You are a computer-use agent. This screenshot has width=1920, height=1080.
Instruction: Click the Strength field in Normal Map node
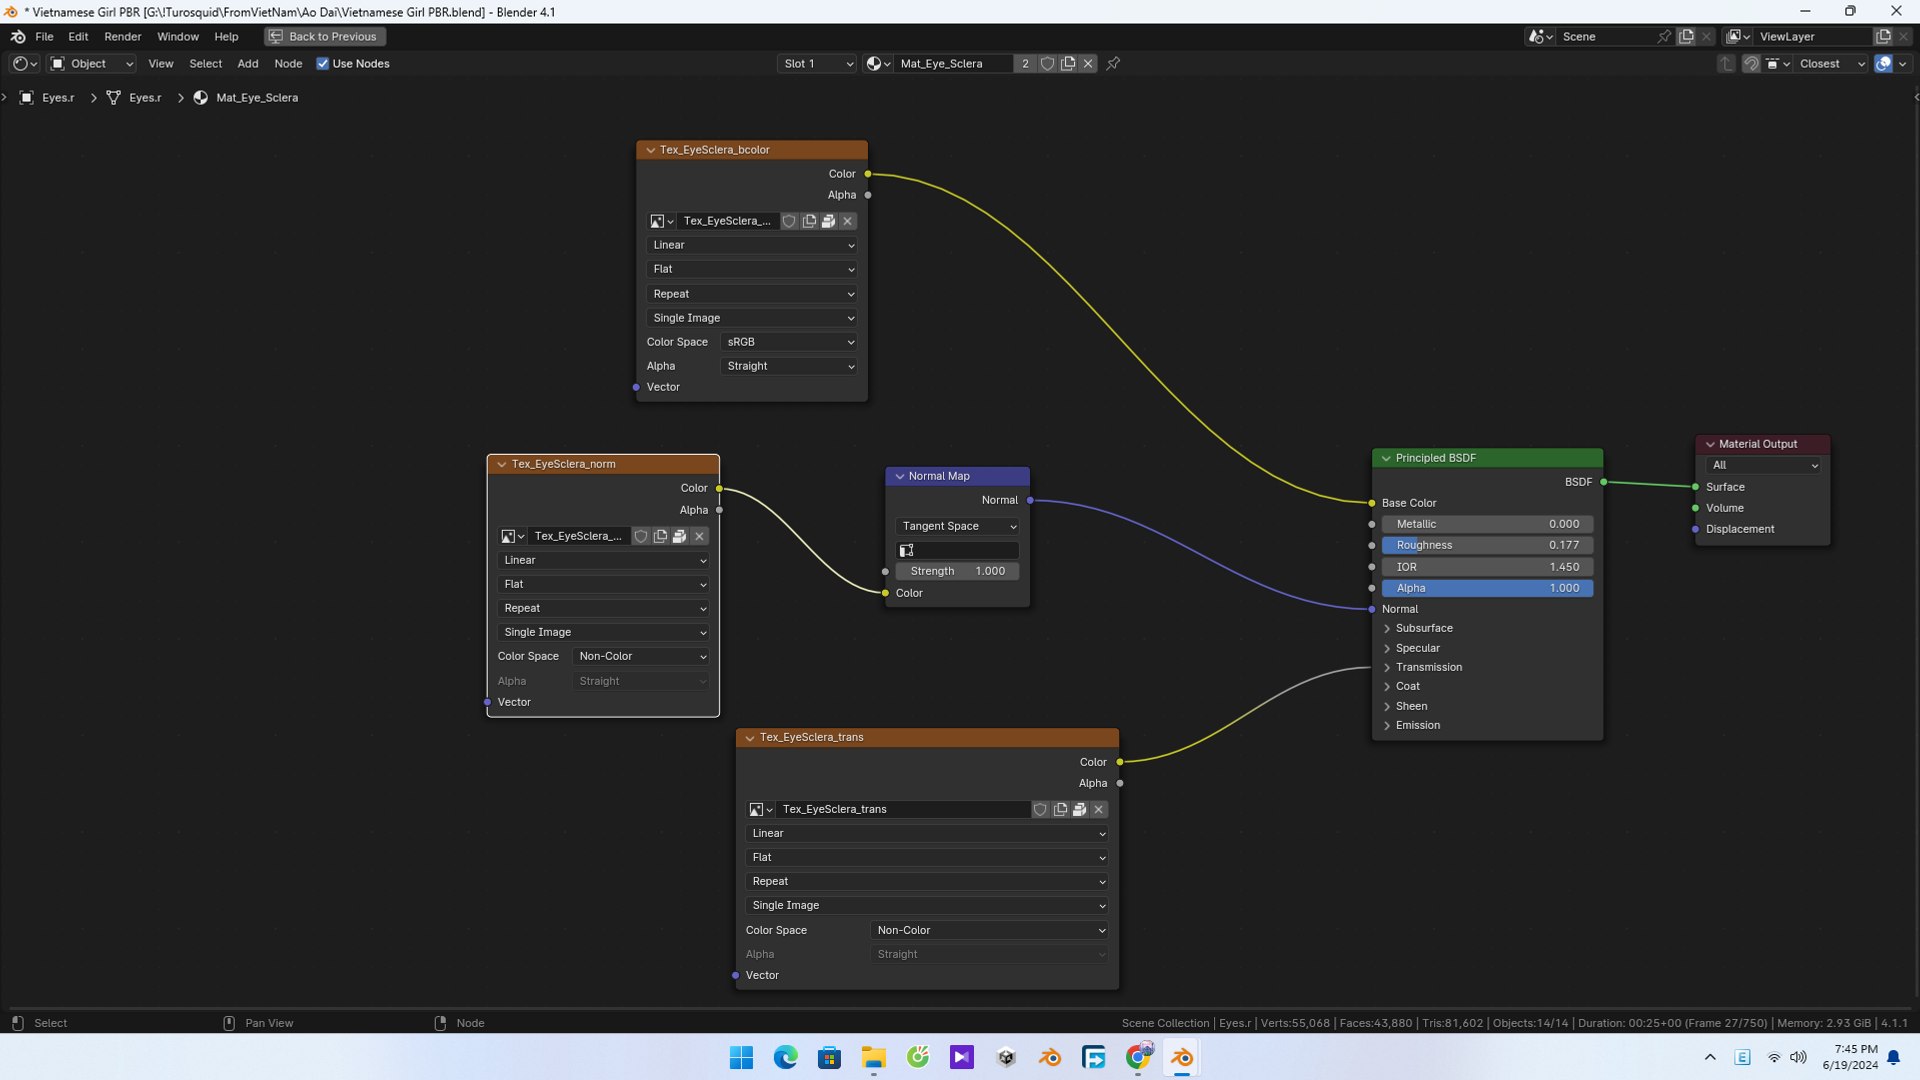point(957,571)
